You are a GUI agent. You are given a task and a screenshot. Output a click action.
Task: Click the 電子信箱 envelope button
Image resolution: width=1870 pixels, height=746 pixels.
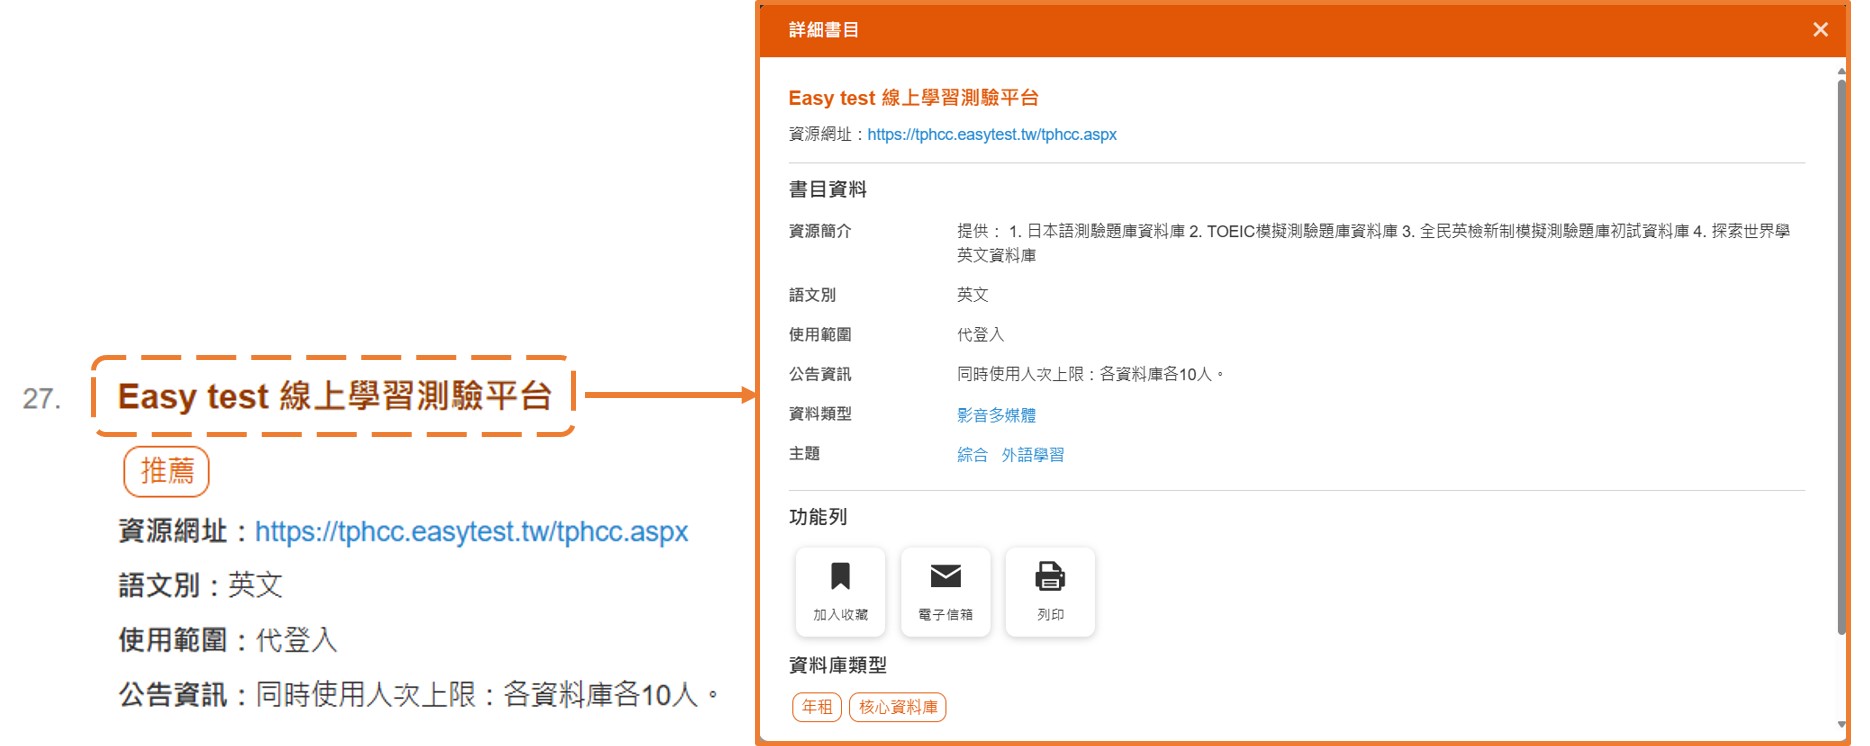tap(945, 592)
